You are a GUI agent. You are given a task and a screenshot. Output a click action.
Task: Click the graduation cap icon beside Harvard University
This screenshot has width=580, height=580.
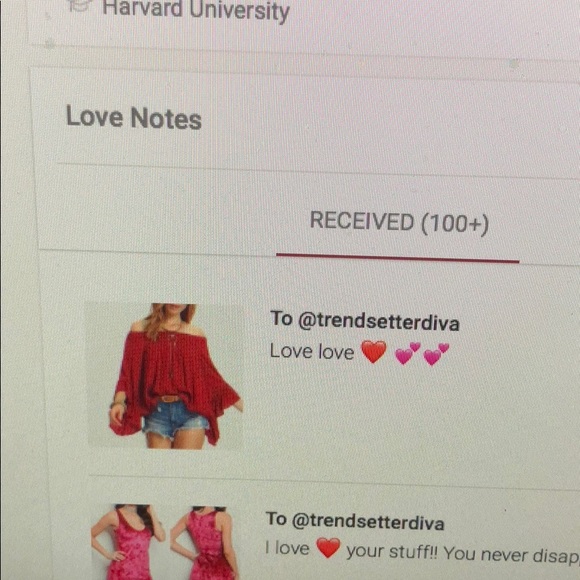[x=78, y=5]
